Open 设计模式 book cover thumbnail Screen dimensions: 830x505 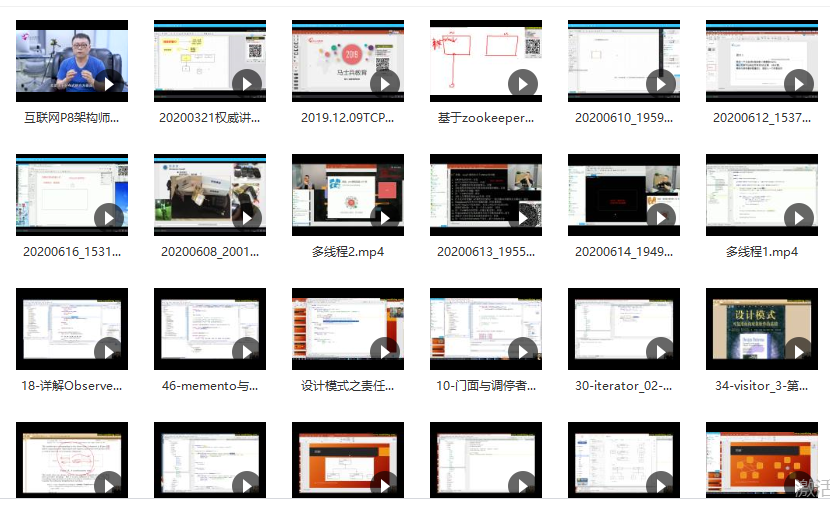click(762, 329)
